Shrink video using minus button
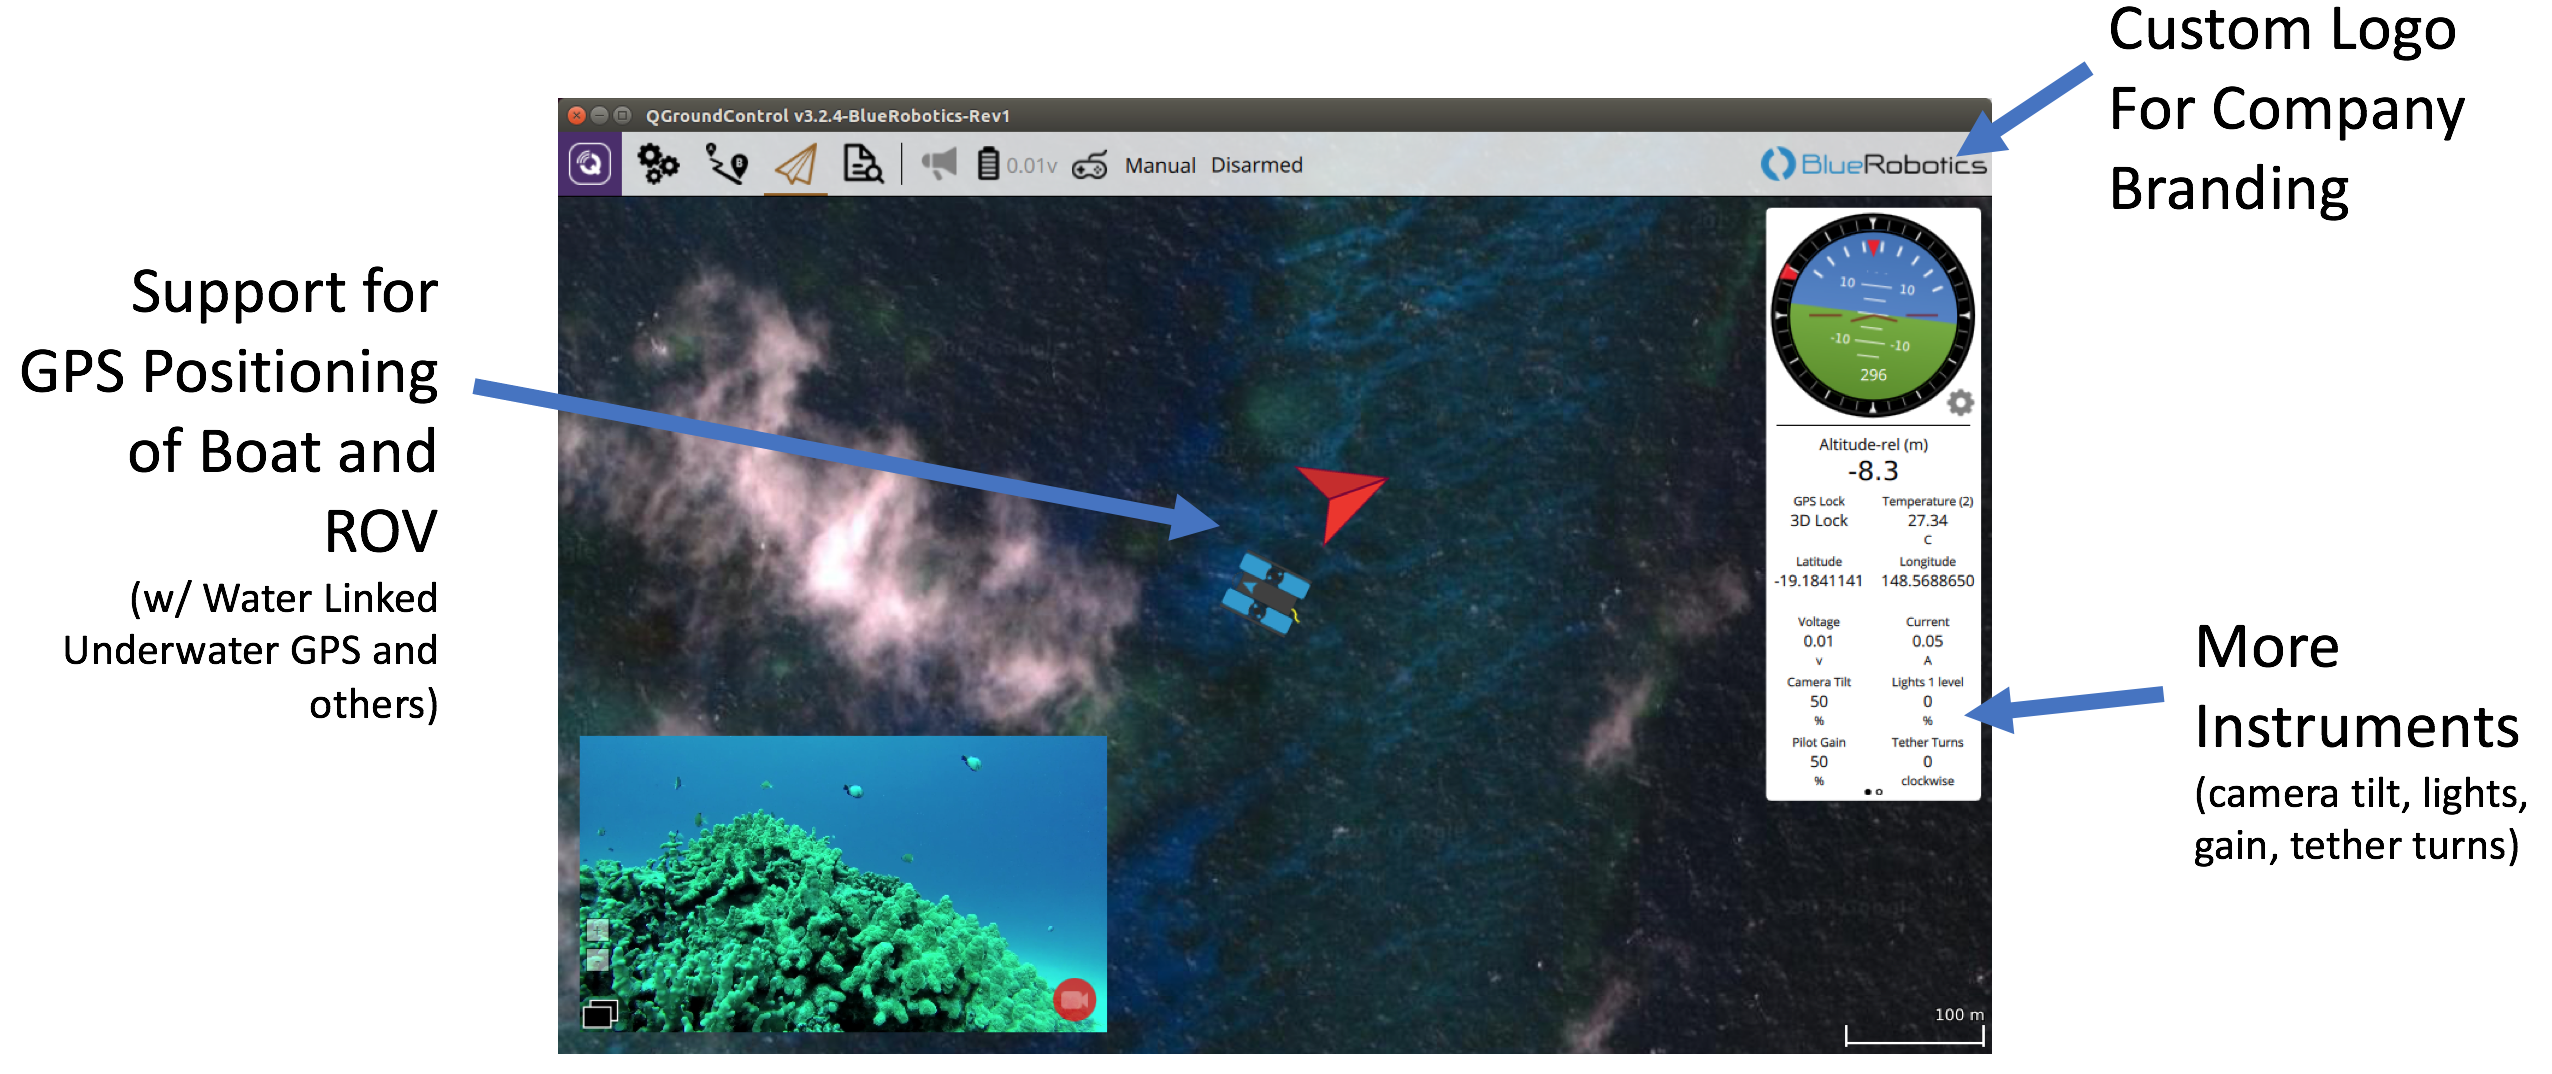The width and height of the screenshot is (2552, 1074). point(597,961)
